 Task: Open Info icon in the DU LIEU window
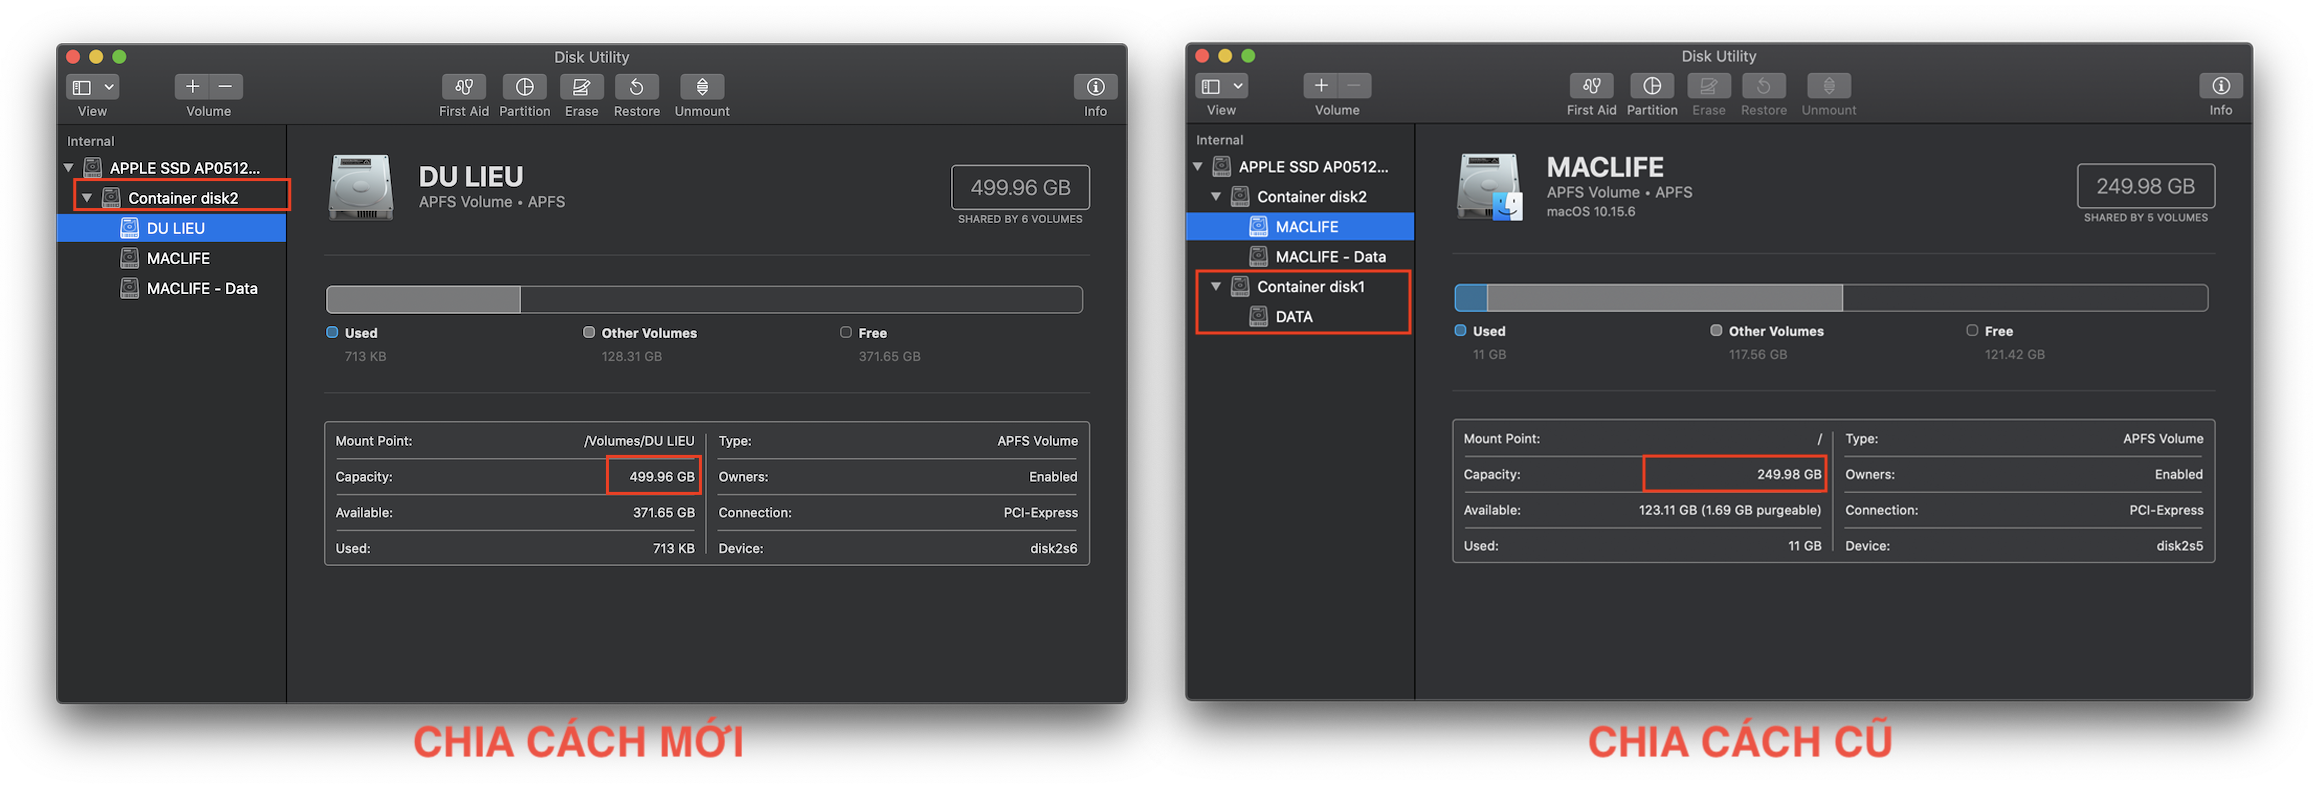click(x=1095, y=87)
